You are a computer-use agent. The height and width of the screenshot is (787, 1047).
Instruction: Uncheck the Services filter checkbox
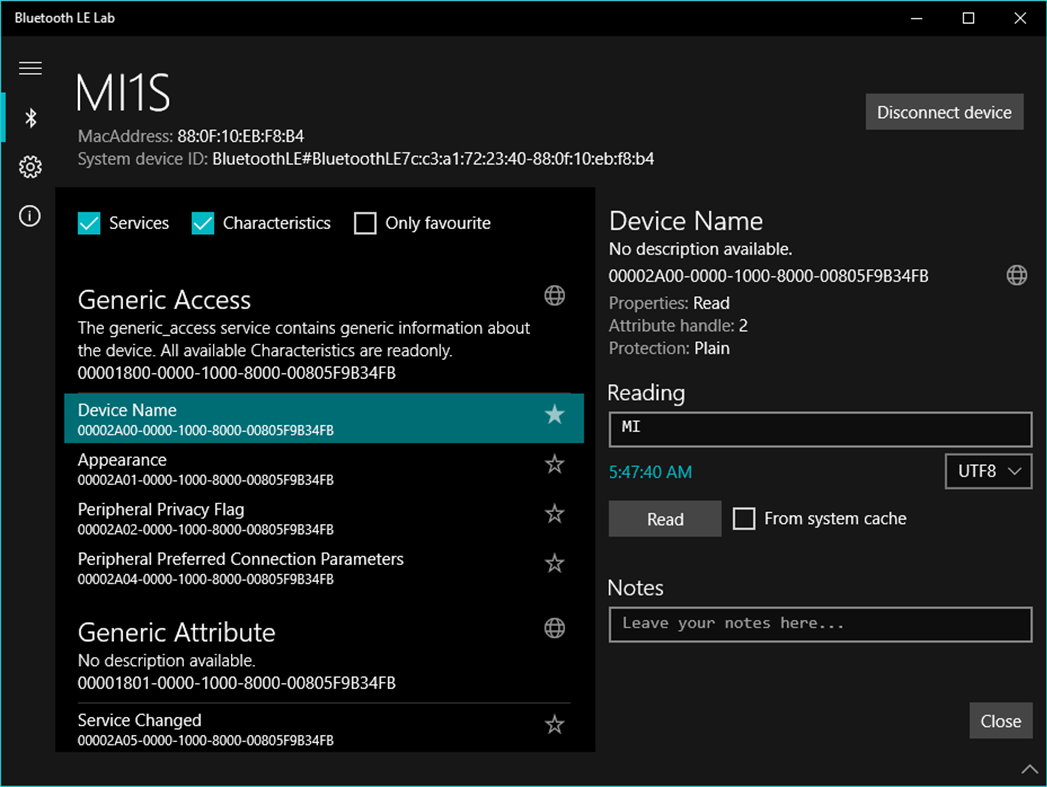(89, 223)
